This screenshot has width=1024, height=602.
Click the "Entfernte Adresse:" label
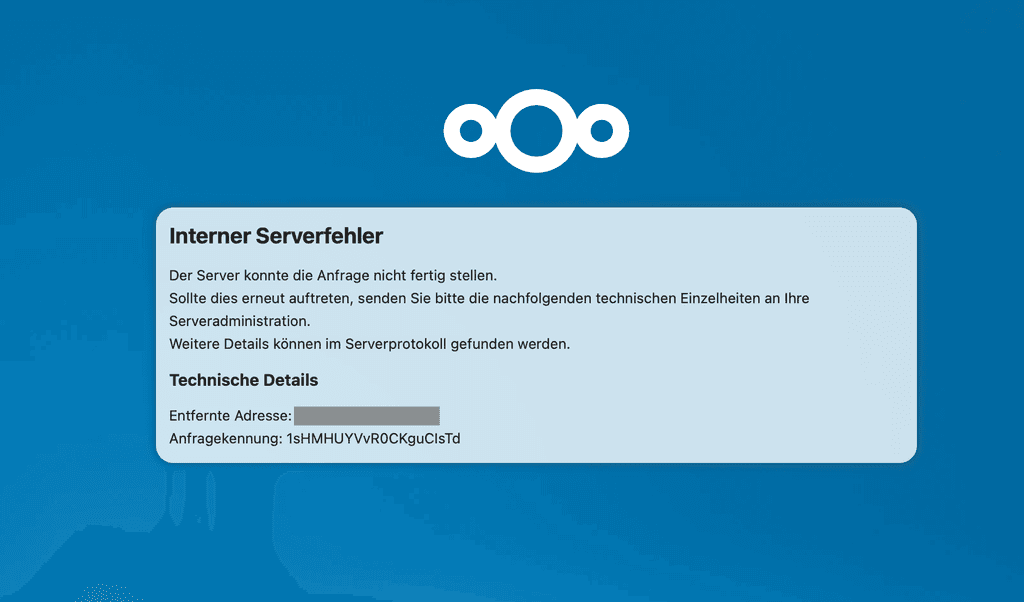point(230,416)
